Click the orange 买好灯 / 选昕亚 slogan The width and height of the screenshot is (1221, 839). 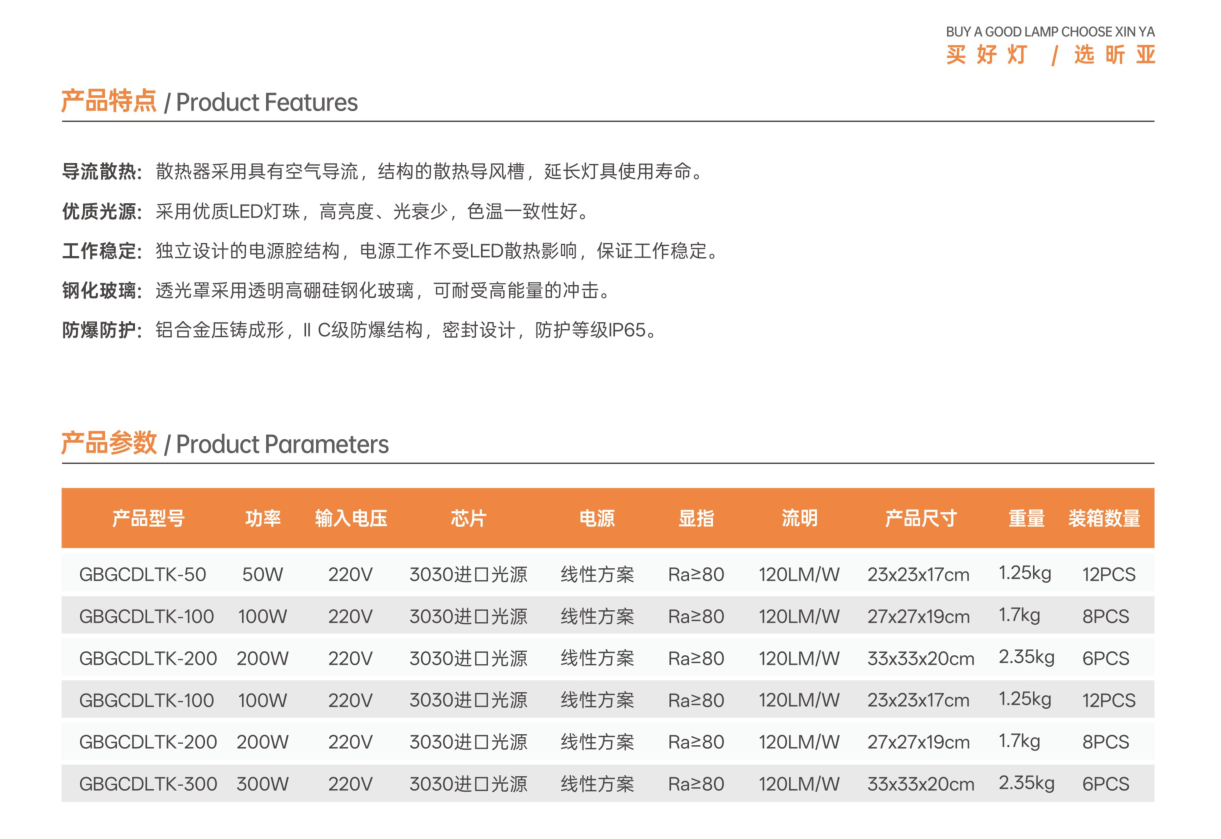pos(1050,56)
